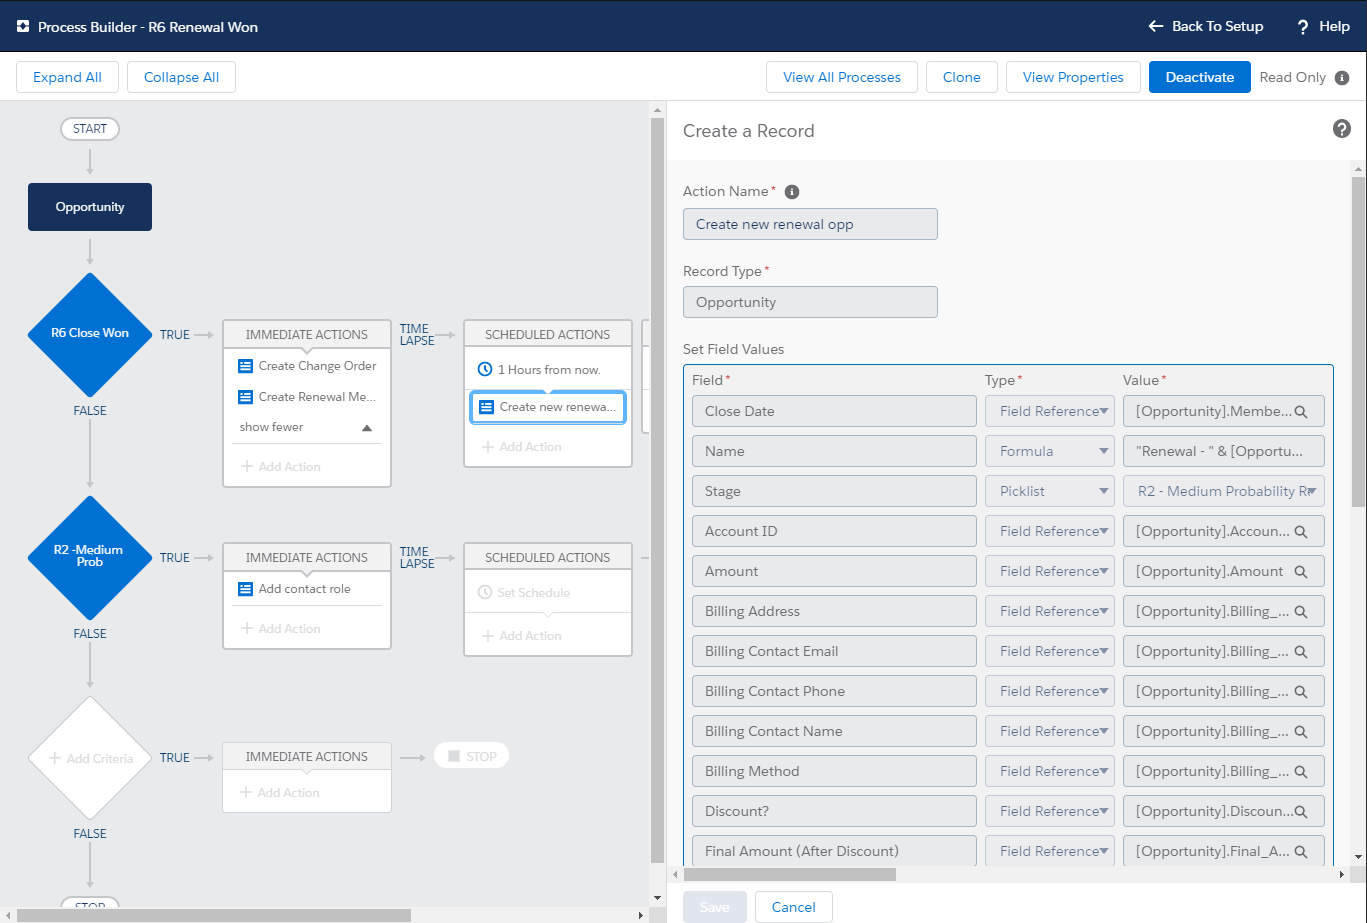Viewport: 1367px width, 923px height.
Task: Click the clock icon on 1 Hours from now
Action: (x=486, y=370)
